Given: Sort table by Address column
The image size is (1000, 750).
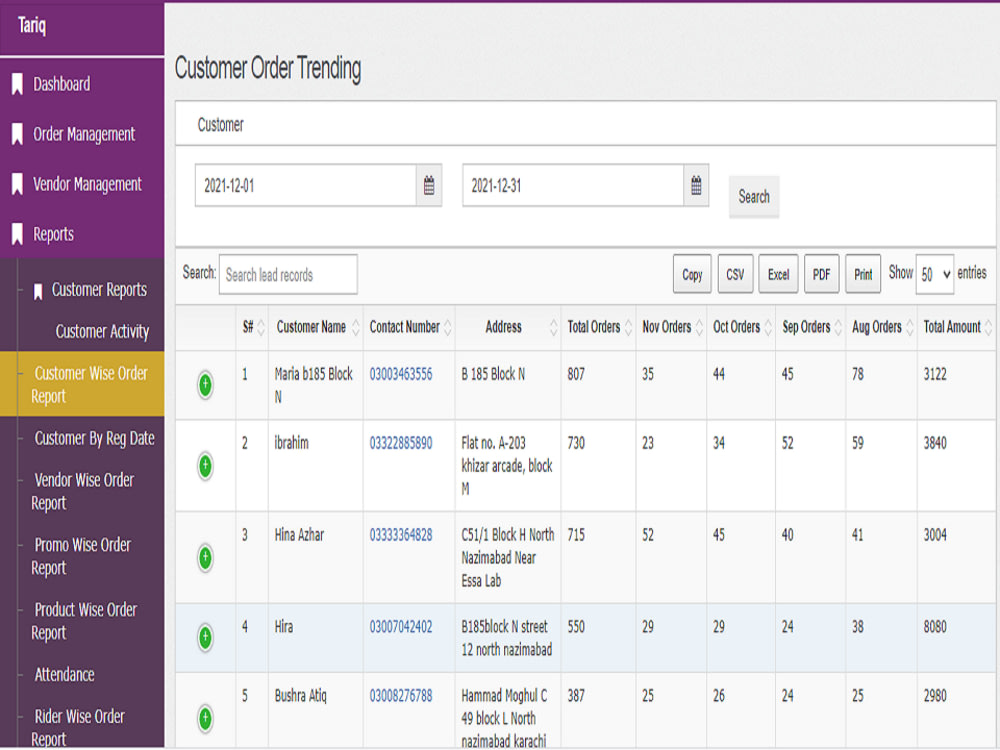Looking at the screenshot, I should tap(508, 327).
